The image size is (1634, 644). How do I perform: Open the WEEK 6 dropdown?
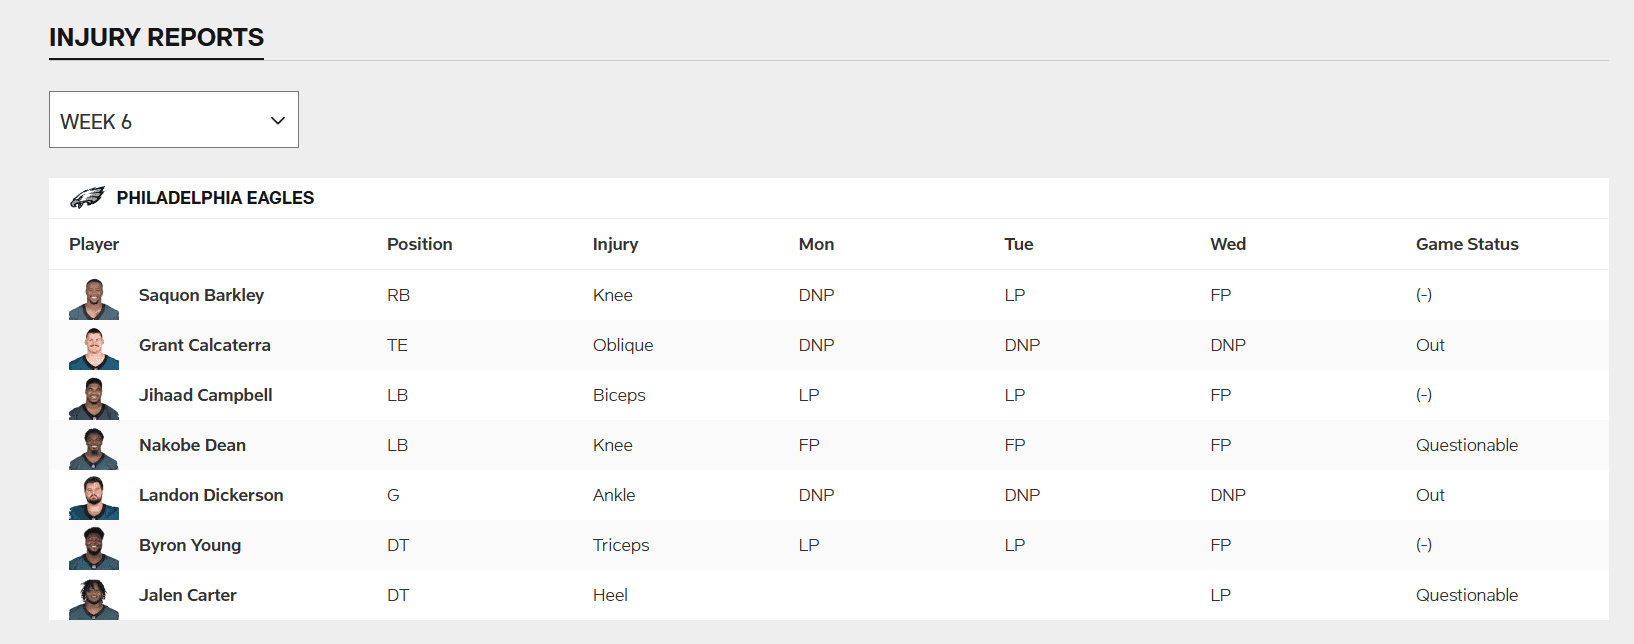point(173,120)
